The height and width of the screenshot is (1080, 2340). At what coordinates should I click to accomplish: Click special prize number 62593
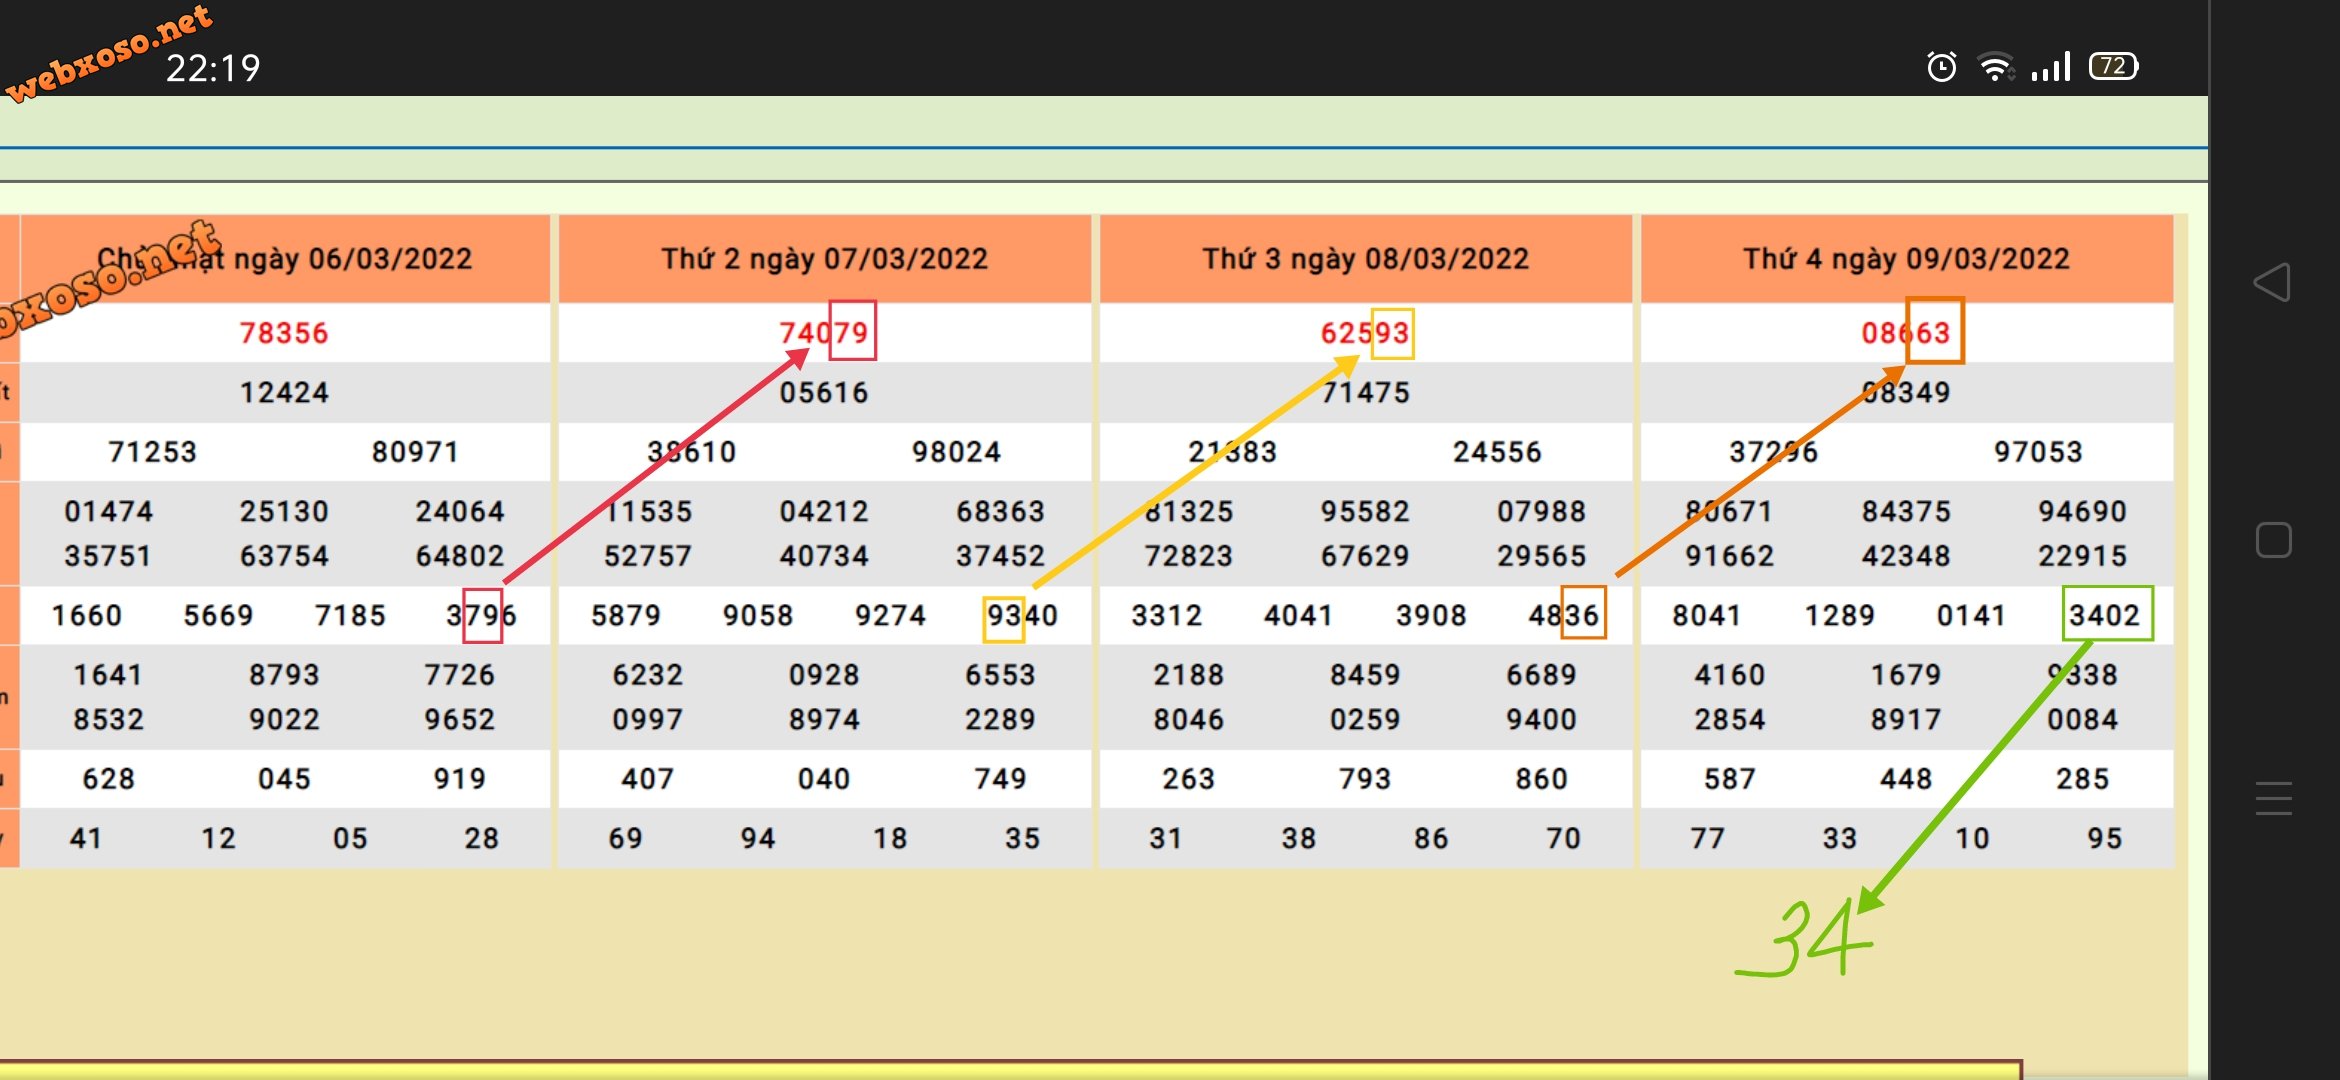[1365, 333]
